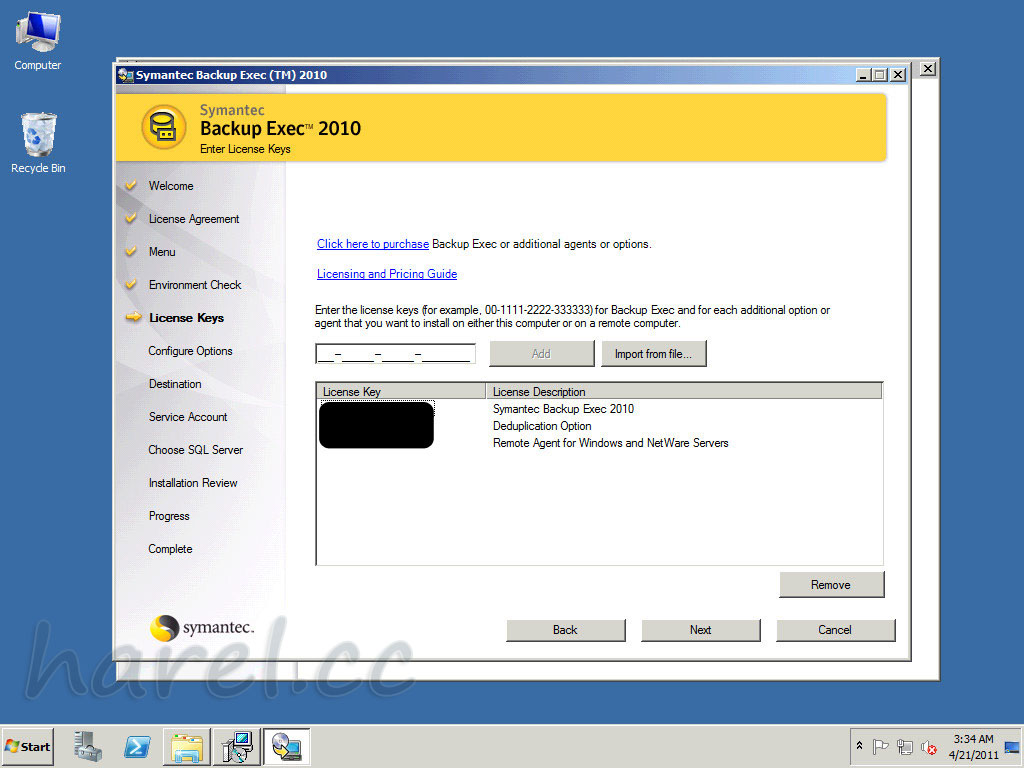Minimize the Backup Exec installer window
The width and height of the screenshot is (1024, 768).
click(x=863, y=75)
